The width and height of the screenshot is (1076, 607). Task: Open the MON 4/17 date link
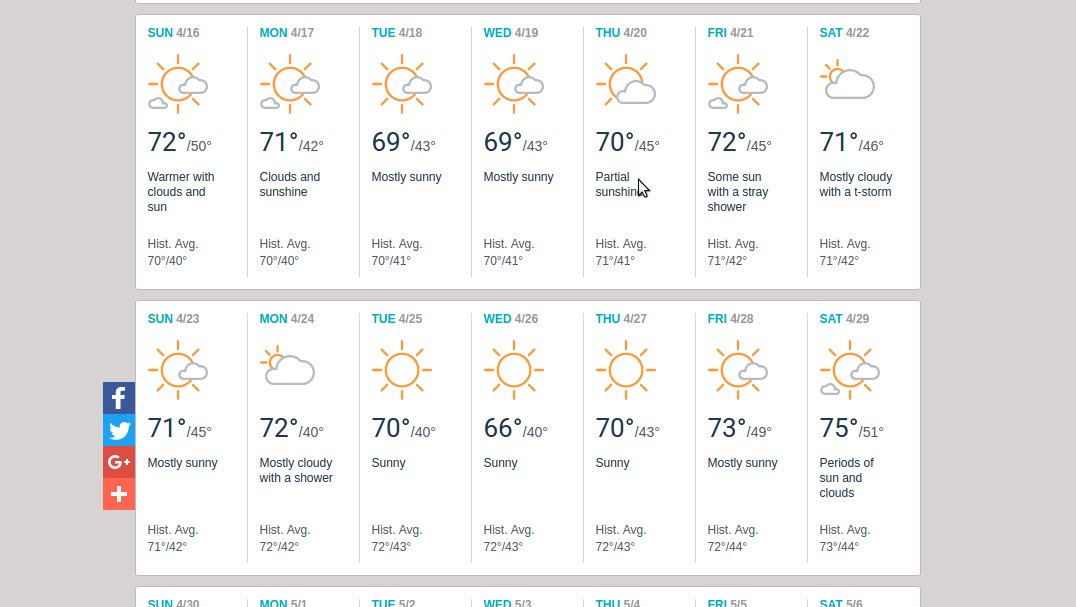287,33
